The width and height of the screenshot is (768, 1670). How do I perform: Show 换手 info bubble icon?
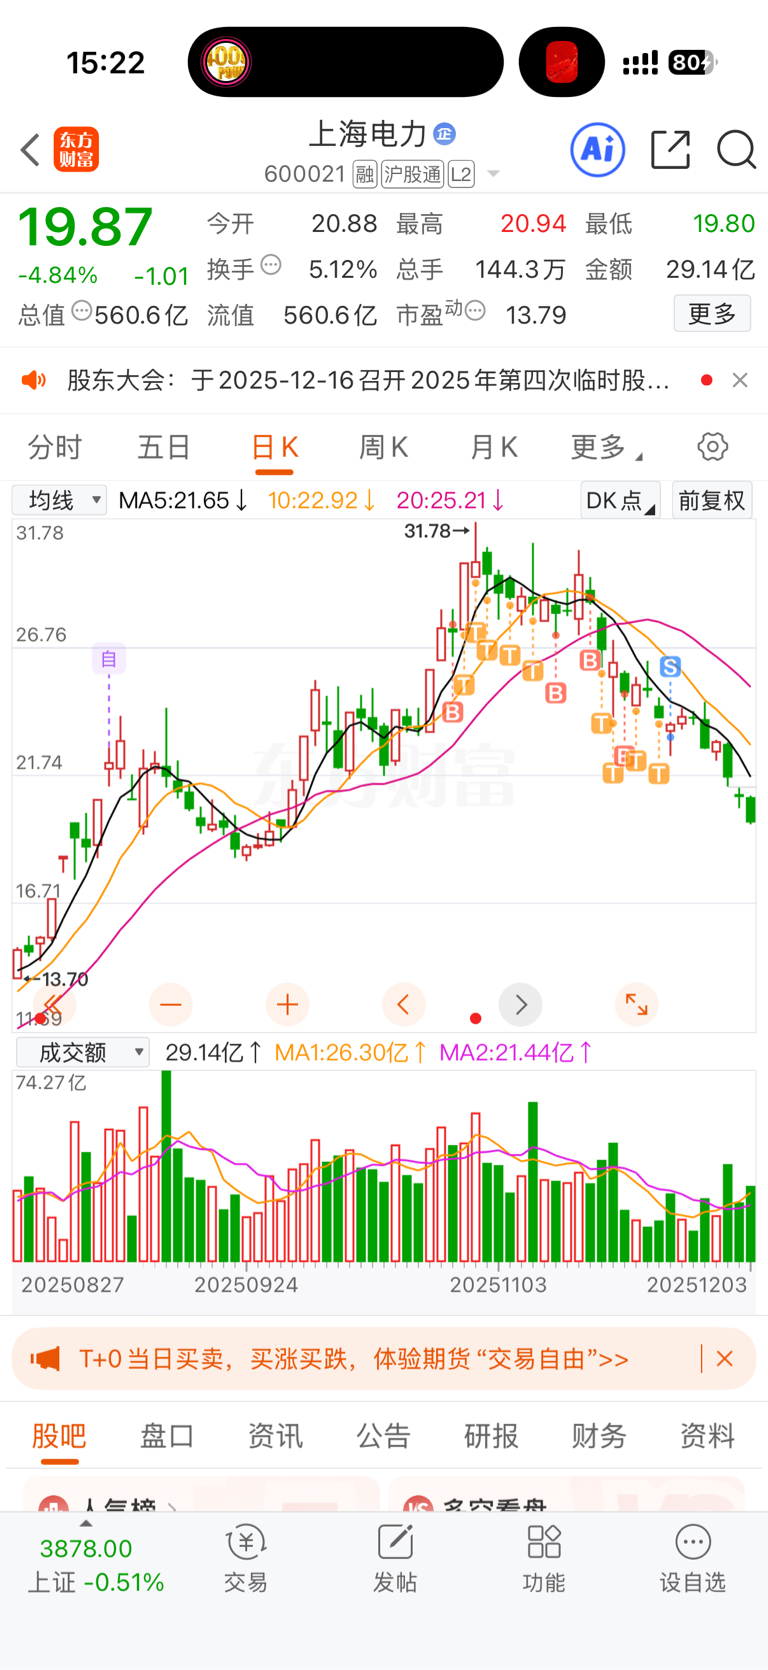point(271,266)
